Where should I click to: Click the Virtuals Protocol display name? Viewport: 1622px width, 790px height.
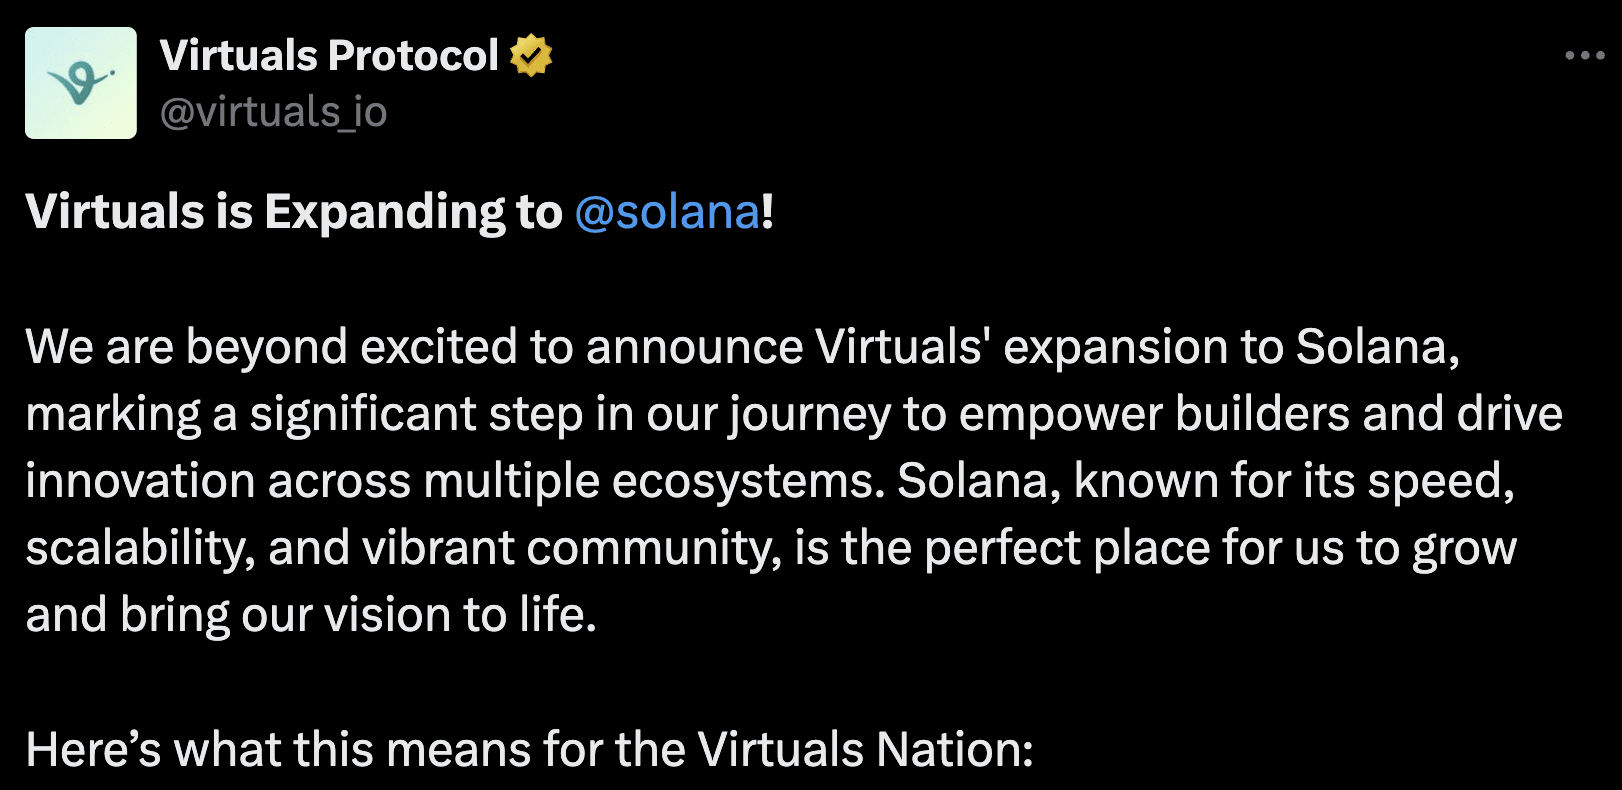(x=329, y=56)
